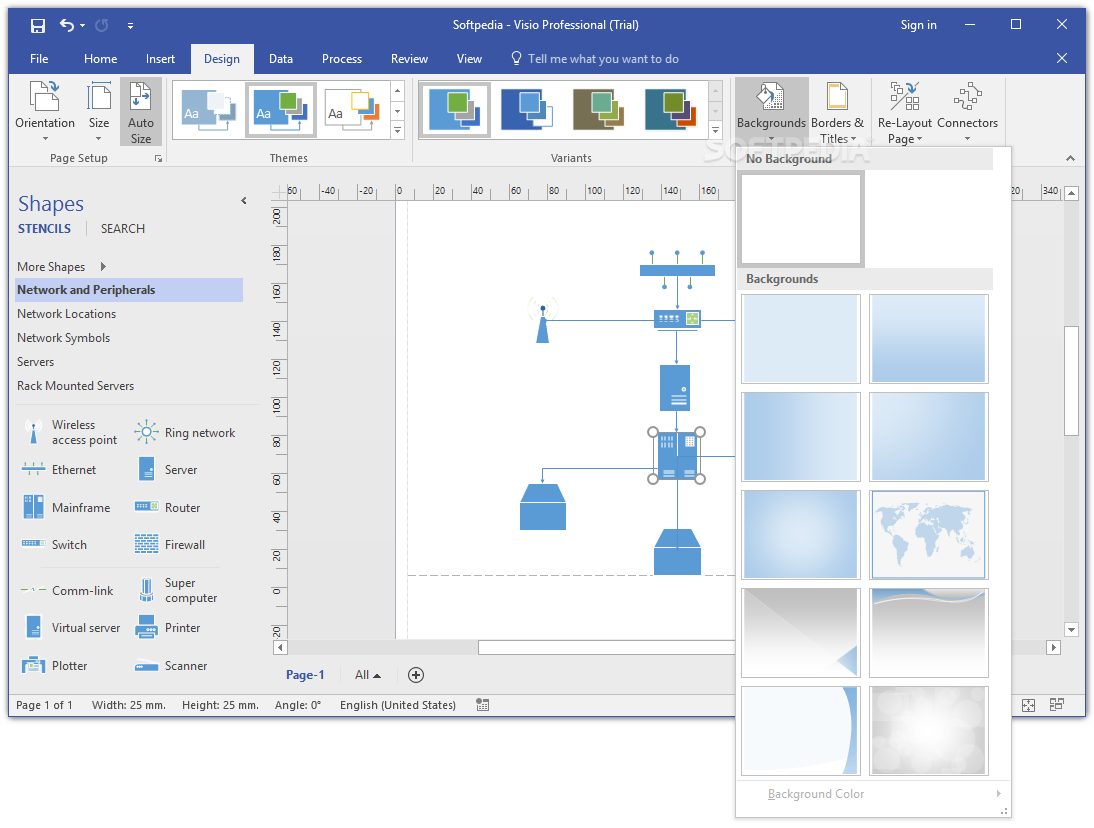
Task: Pick the Ring network shape
Action: (x=186, y=432)
